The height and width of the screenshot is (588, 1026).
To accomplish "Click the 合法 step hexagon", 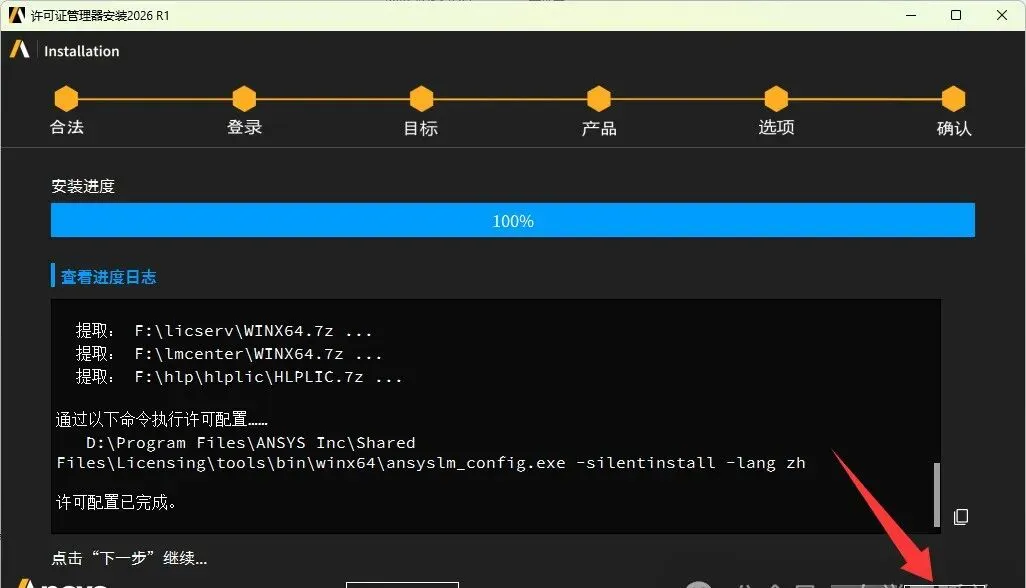I will coord(66,99).
